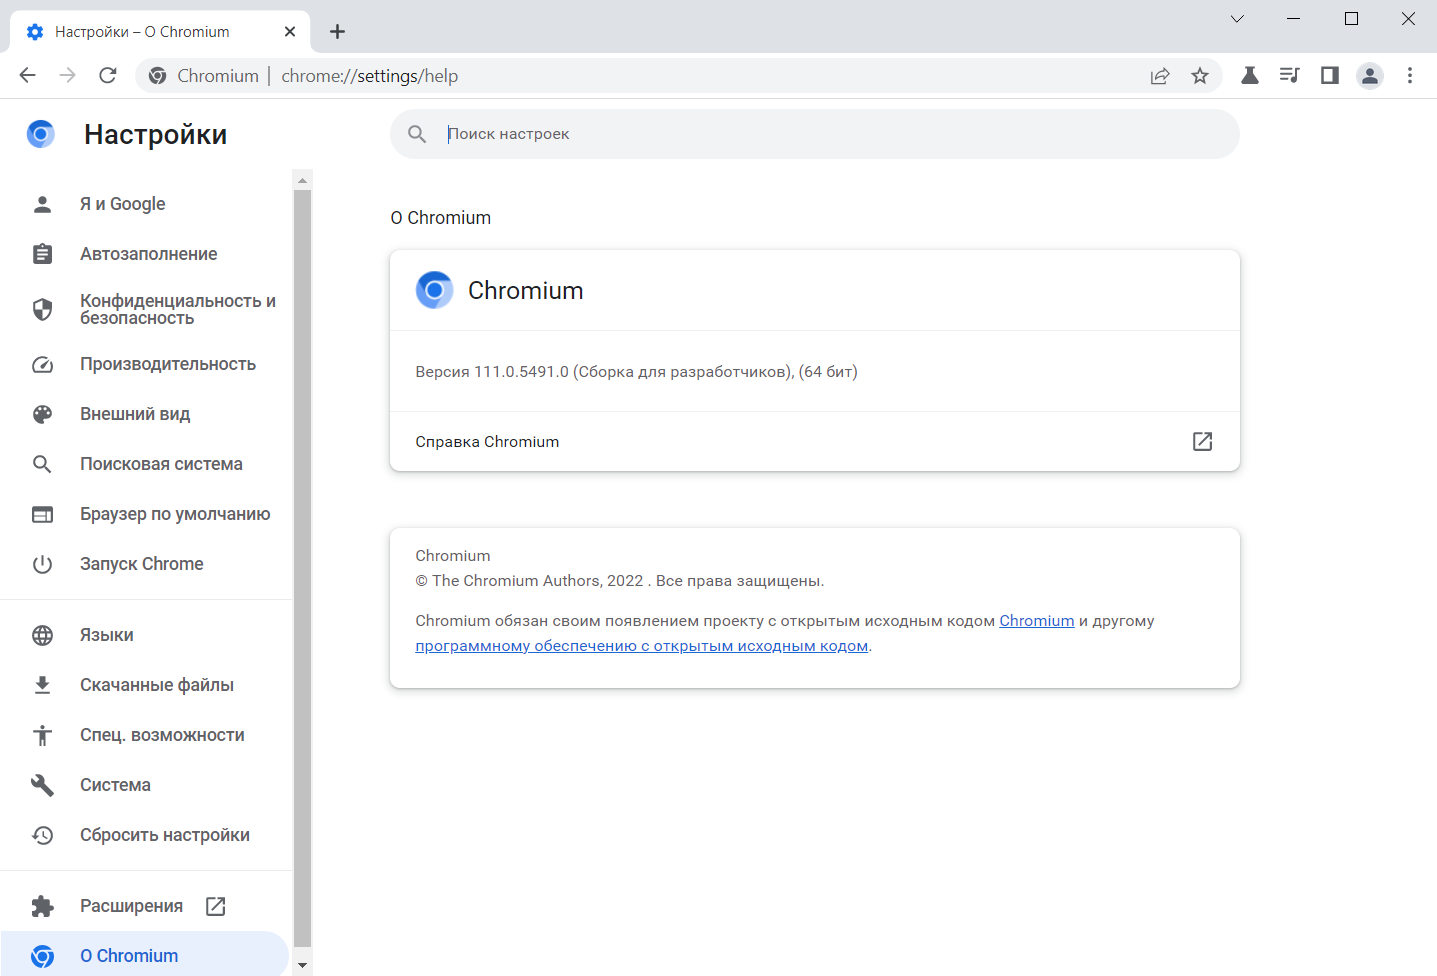
Task: Maximize the Chromium window
Action: pos(1351,19)
